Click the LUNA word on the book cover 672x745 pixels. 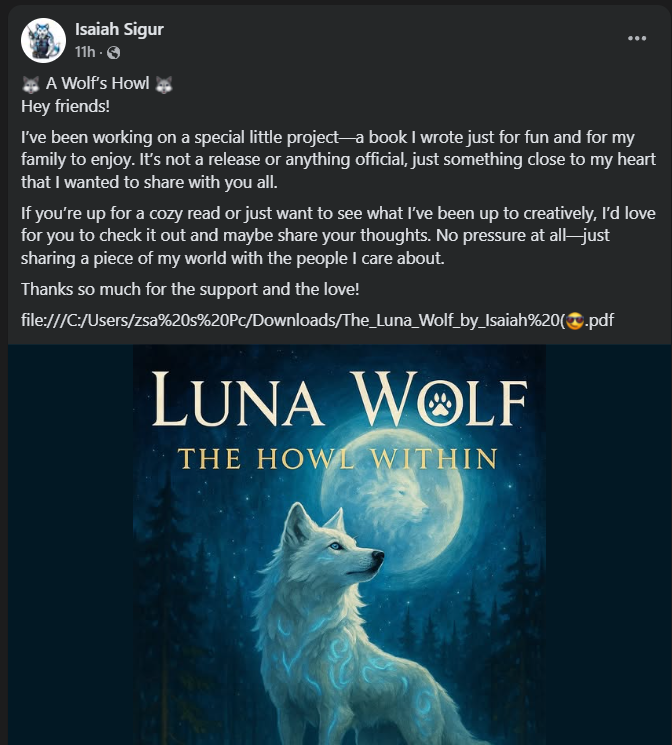click(x=238, y=400)
